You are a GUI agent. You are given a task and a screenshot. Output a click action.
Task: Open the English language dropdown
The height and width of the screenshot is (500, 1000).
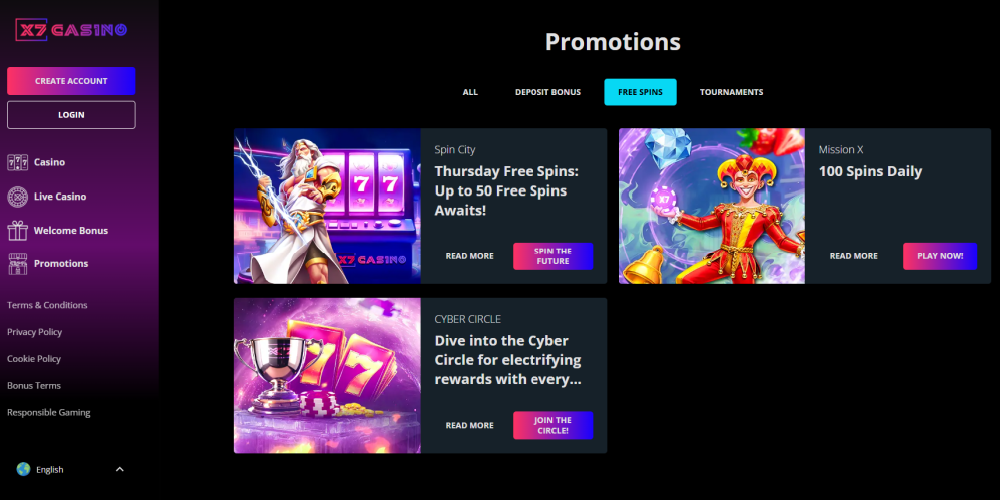pyautogui.click(x=71, y=469)
